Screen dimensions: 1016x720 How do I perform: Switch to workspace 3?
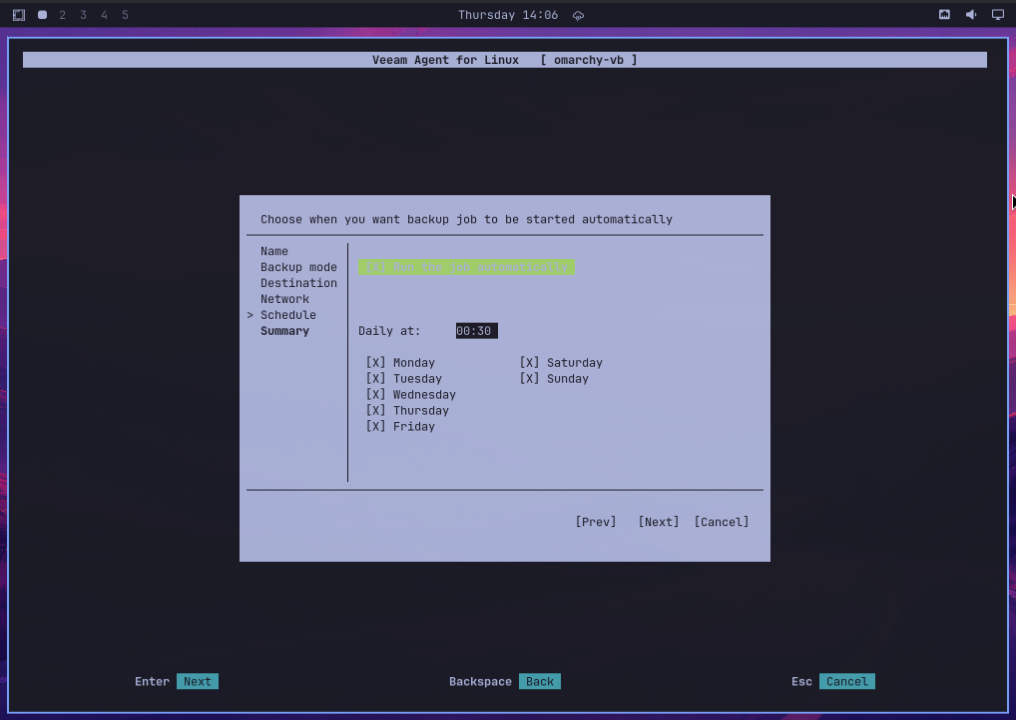click(x=84, y=15)
